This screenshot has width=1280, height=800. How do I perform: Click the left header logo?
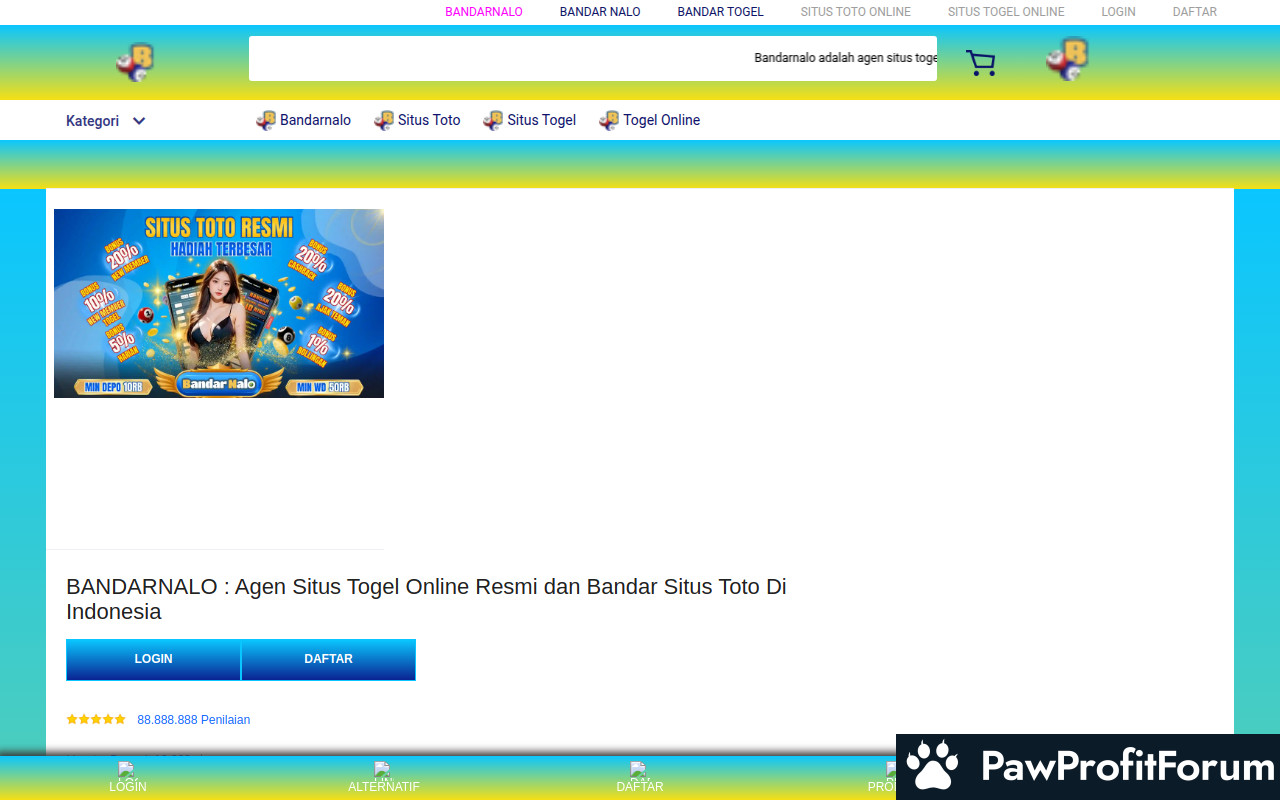pos(134,62)
